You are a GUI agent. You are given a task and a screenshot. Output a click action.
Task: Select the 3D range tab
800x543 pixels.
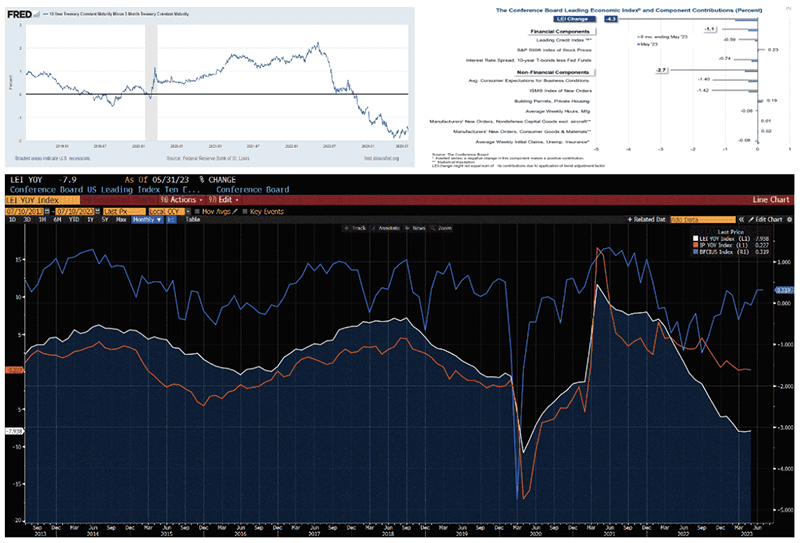(28, 219)
